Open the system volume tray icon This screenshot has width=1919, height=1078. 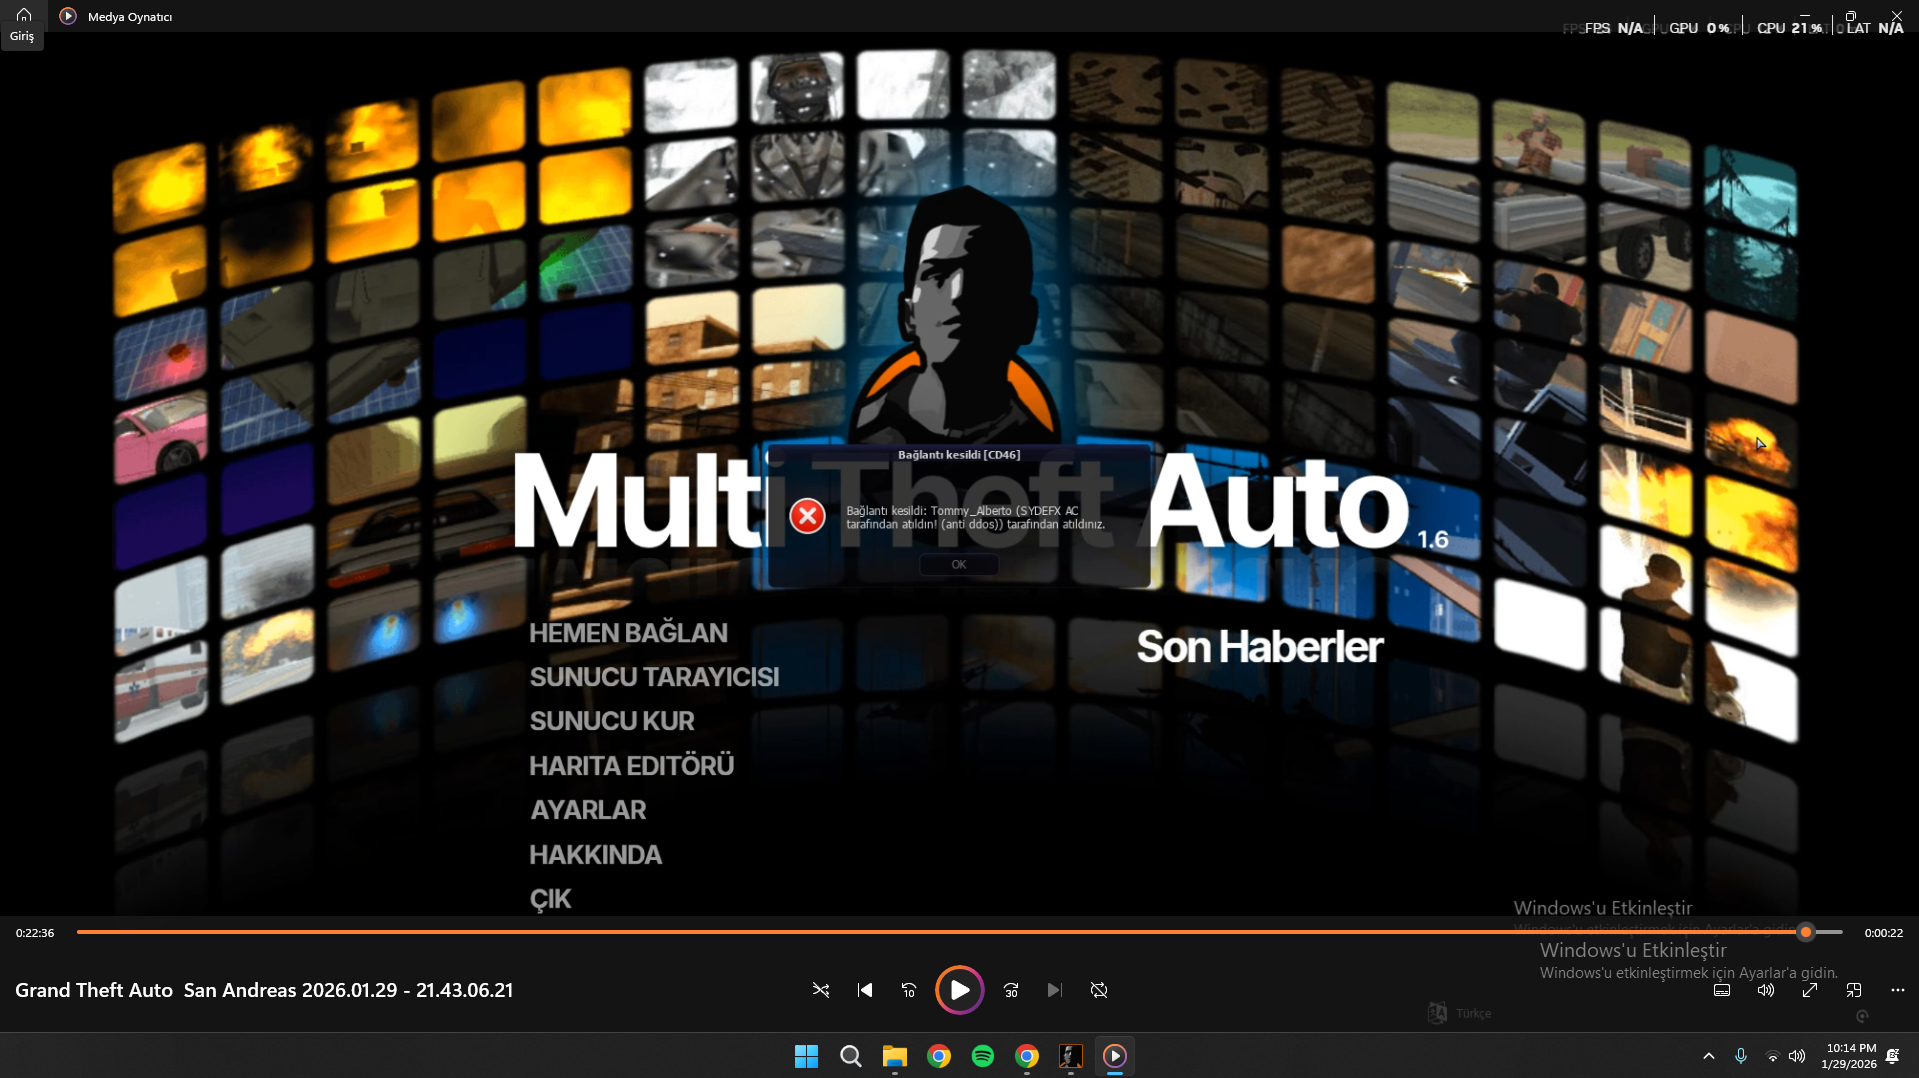pyautogui.click(x=1797, y=1056)
